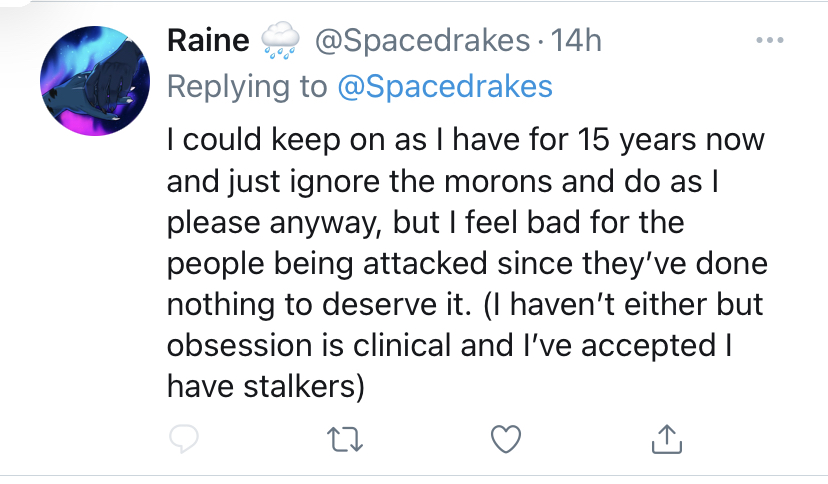Click the rain cloud emoji beside Raine
The image size is (828, 484).
280,40
